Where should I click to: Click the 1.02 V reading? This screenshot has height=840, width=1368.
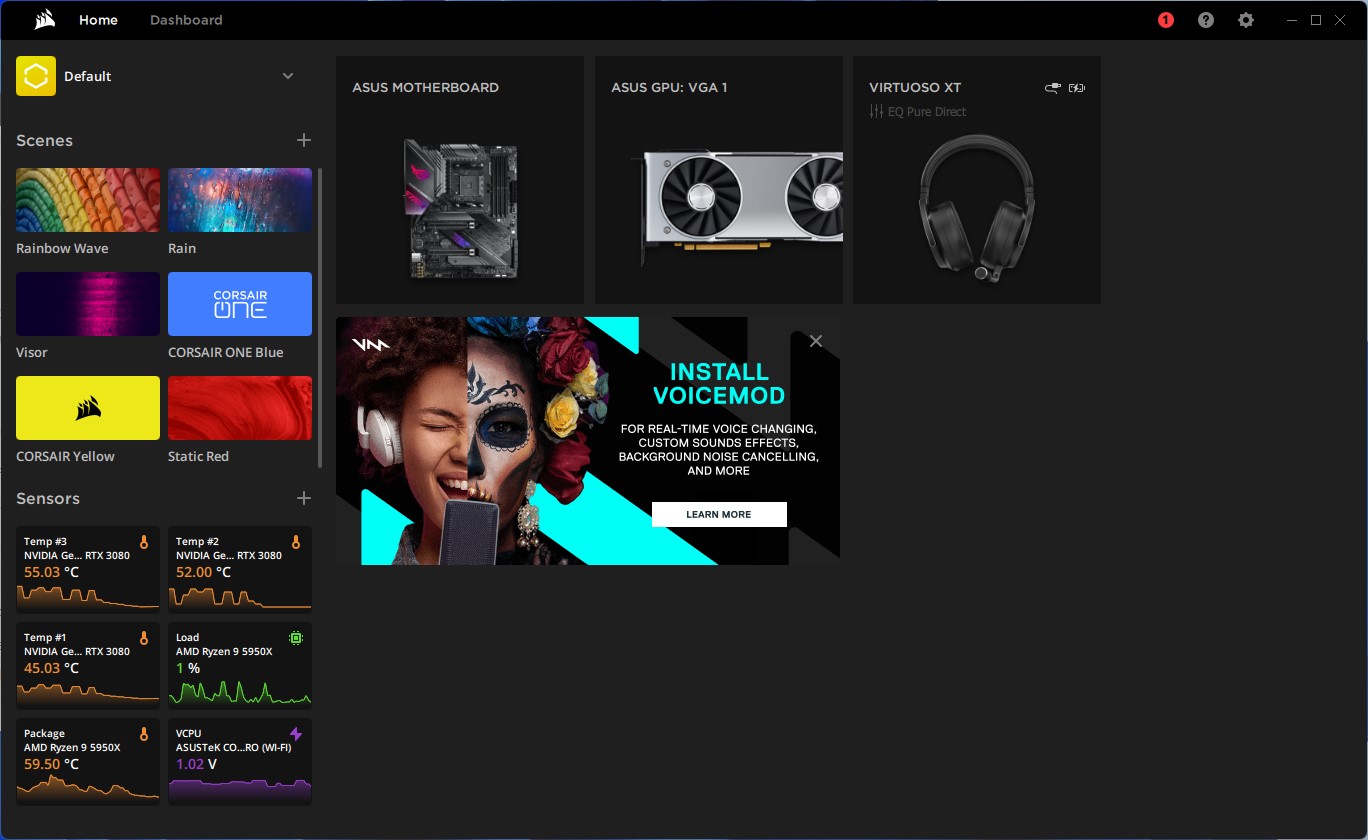coord(197,764)
